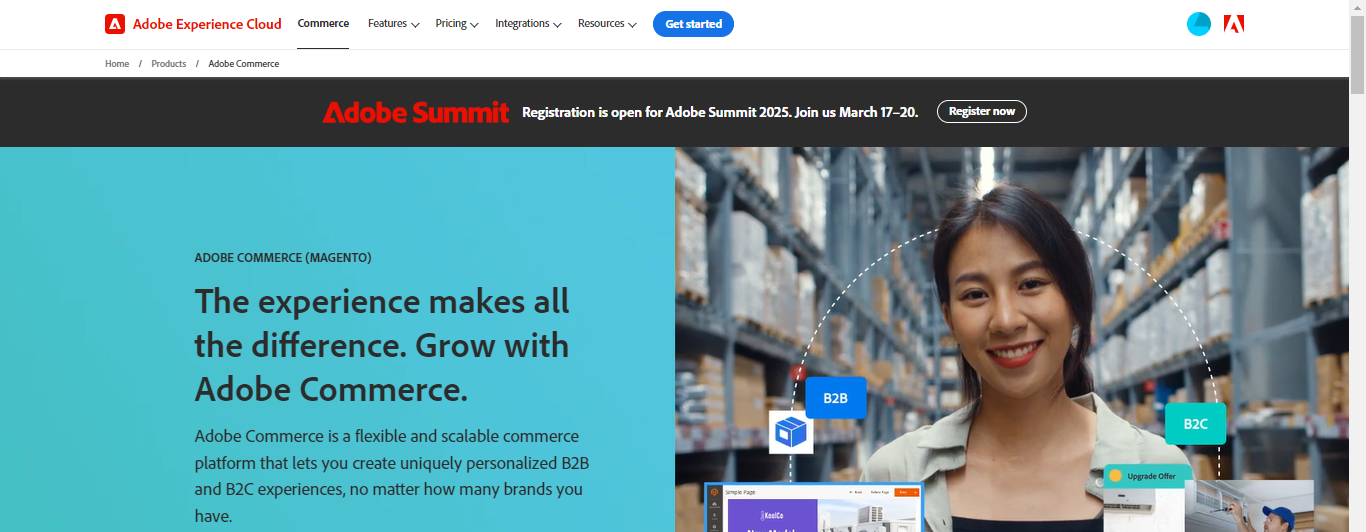Click the Upgrade Offer notification icon
Viewport: 1366px width, 532px height.
[1116, 476]
